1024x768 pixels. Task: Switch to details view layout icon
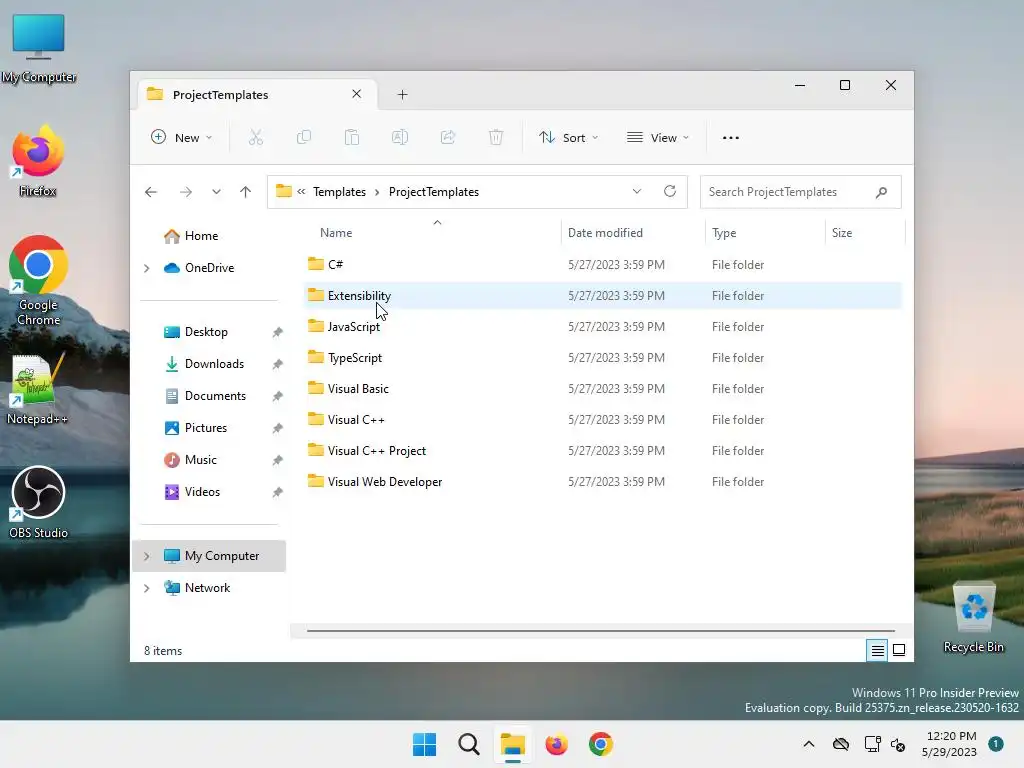(877, 650)
